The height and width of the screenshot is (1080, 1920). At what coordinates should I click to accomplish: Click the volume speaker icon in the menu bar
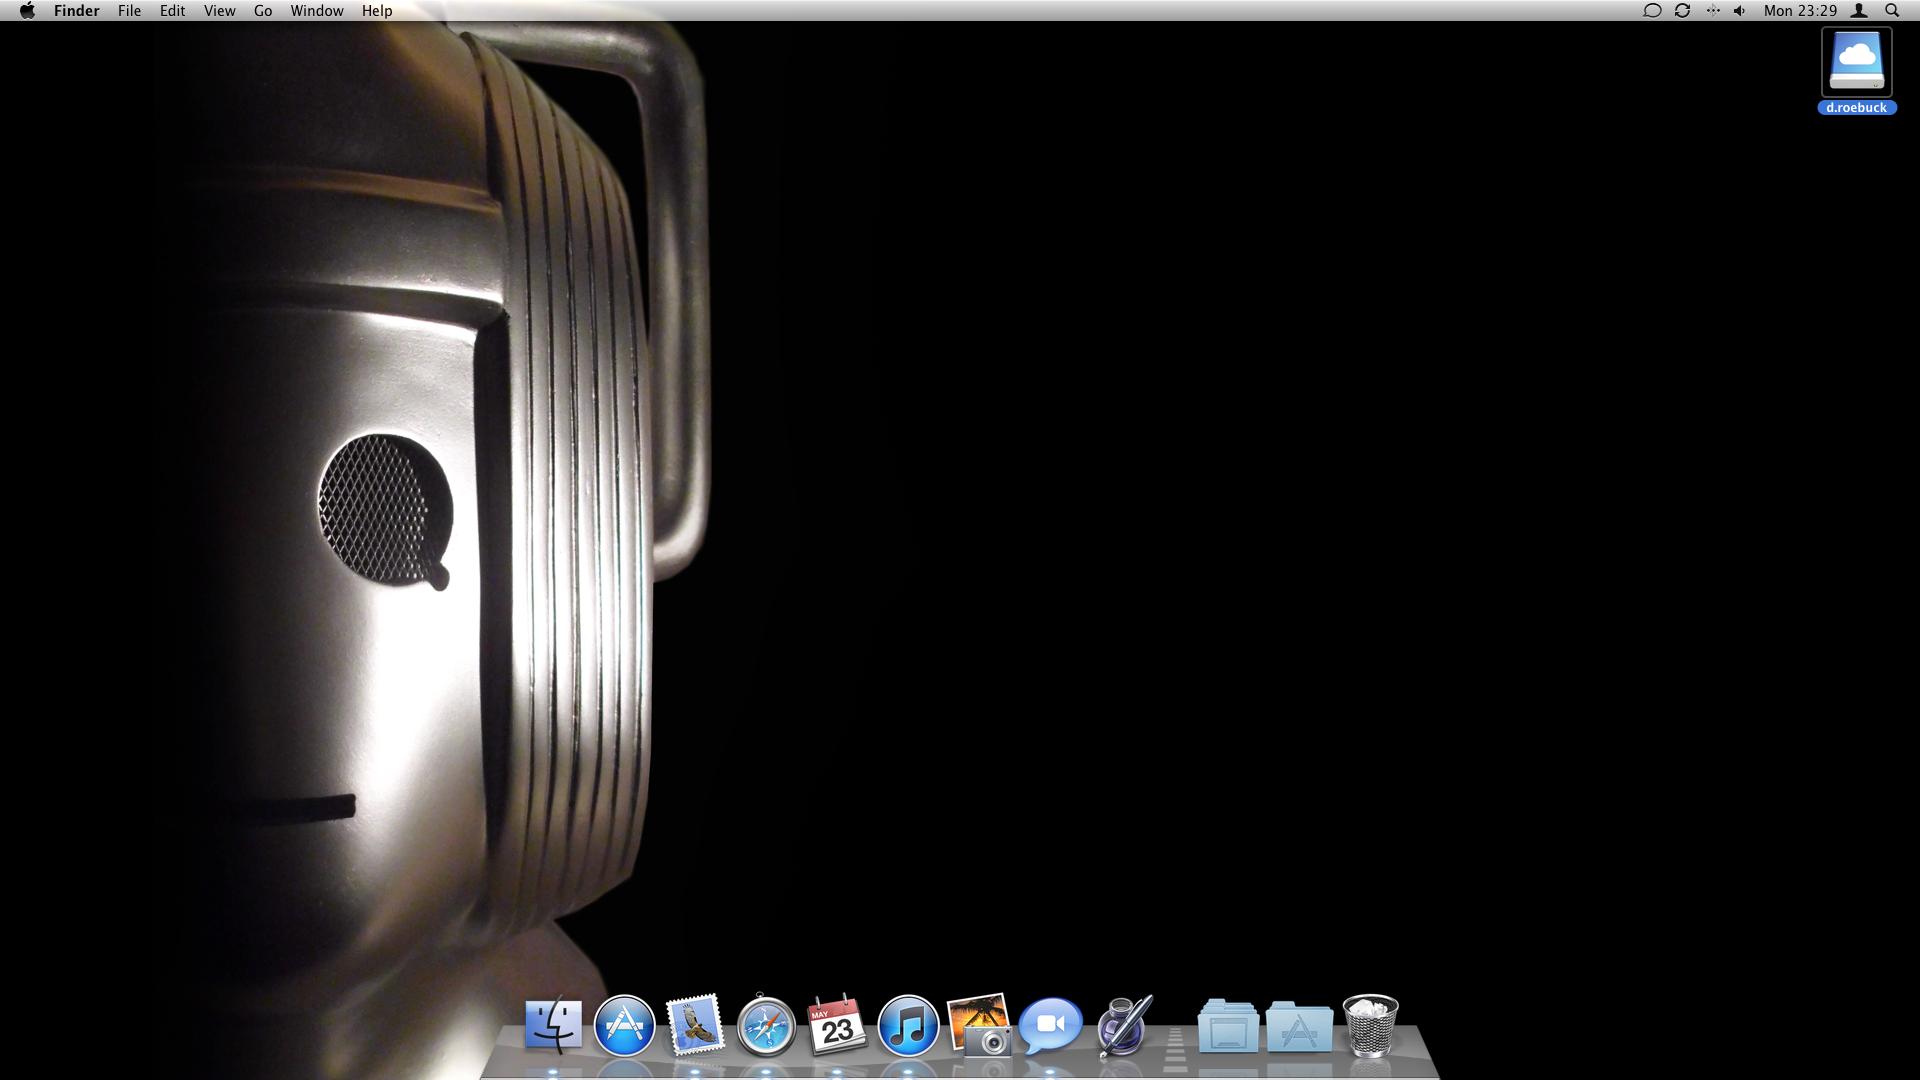(1740, 11)
